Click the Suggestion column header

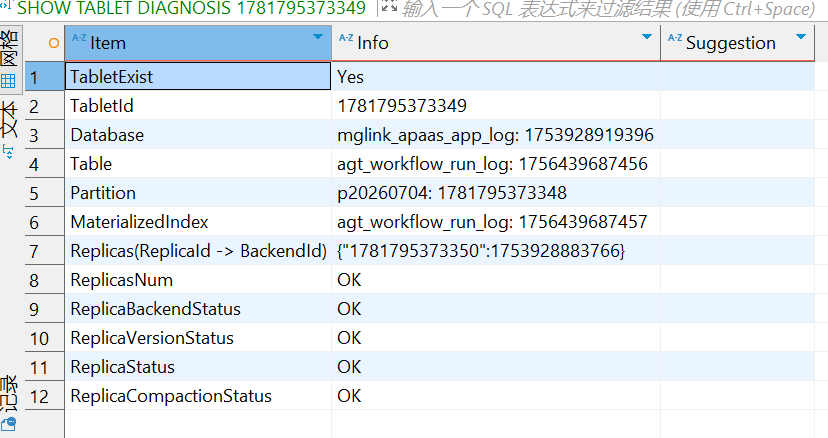coord(738,43)
